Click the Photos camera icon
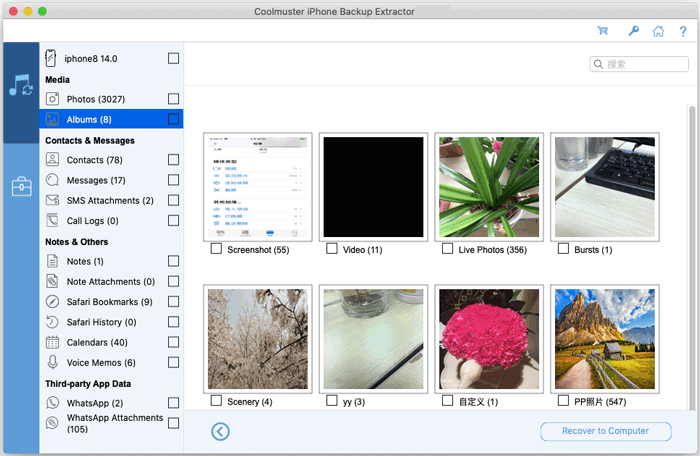700x456 pixels. click(52, 99)
